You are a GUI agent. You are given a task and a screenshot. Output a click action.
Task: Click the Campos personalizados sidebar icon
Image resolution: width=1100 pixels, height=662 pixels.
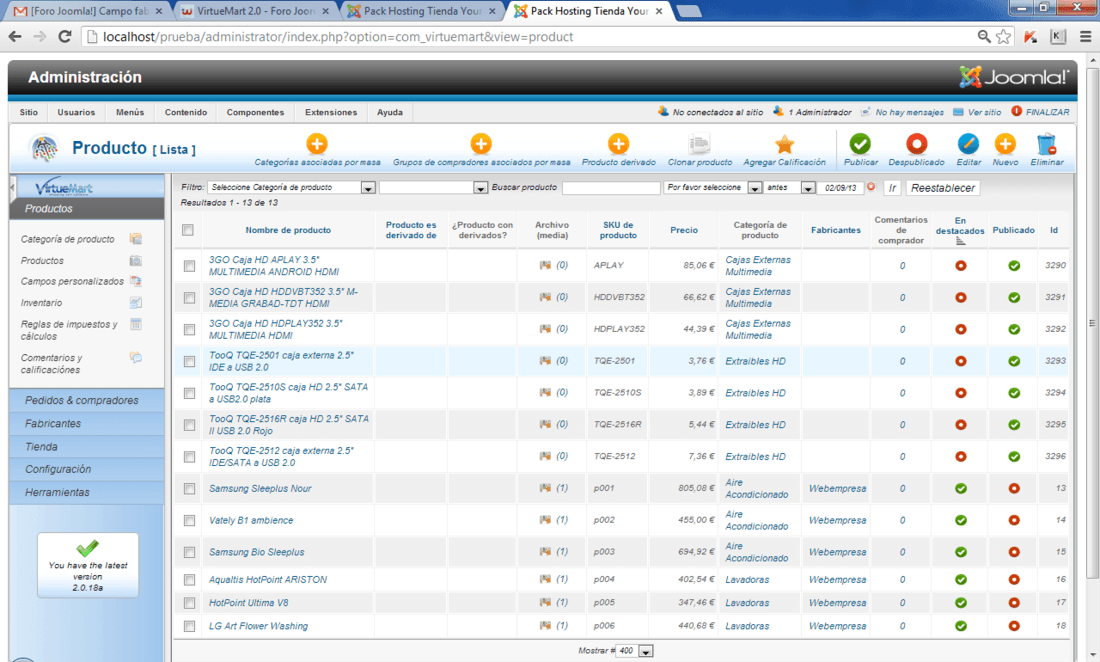coord(136,281)
